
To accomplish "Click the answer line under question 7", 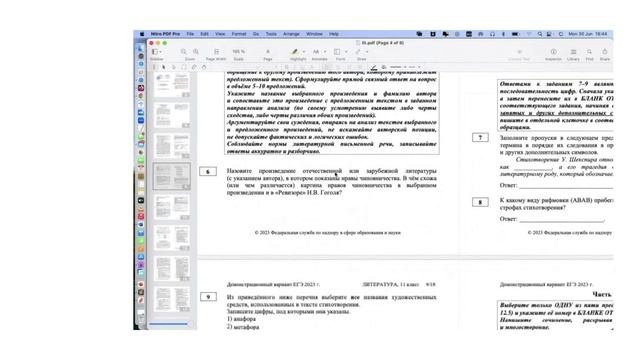I will pos(566,186).
